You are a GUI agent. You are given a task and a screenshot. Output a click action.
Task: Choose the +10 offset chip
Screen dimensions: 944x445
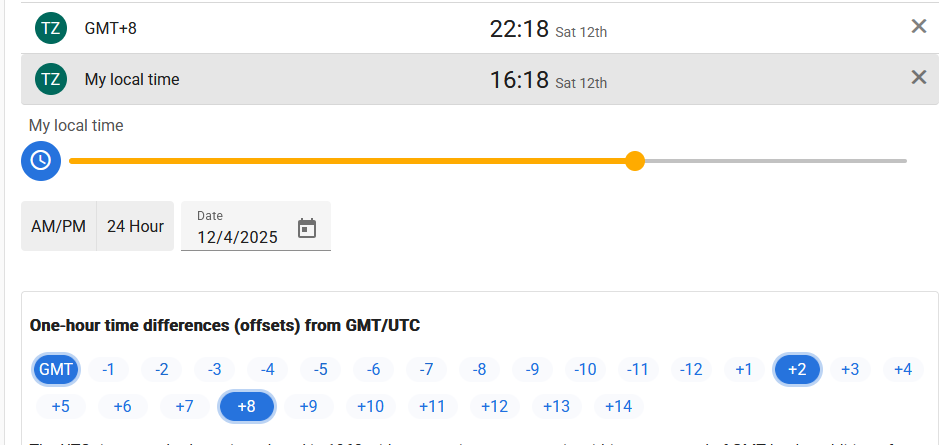point(370,406)
